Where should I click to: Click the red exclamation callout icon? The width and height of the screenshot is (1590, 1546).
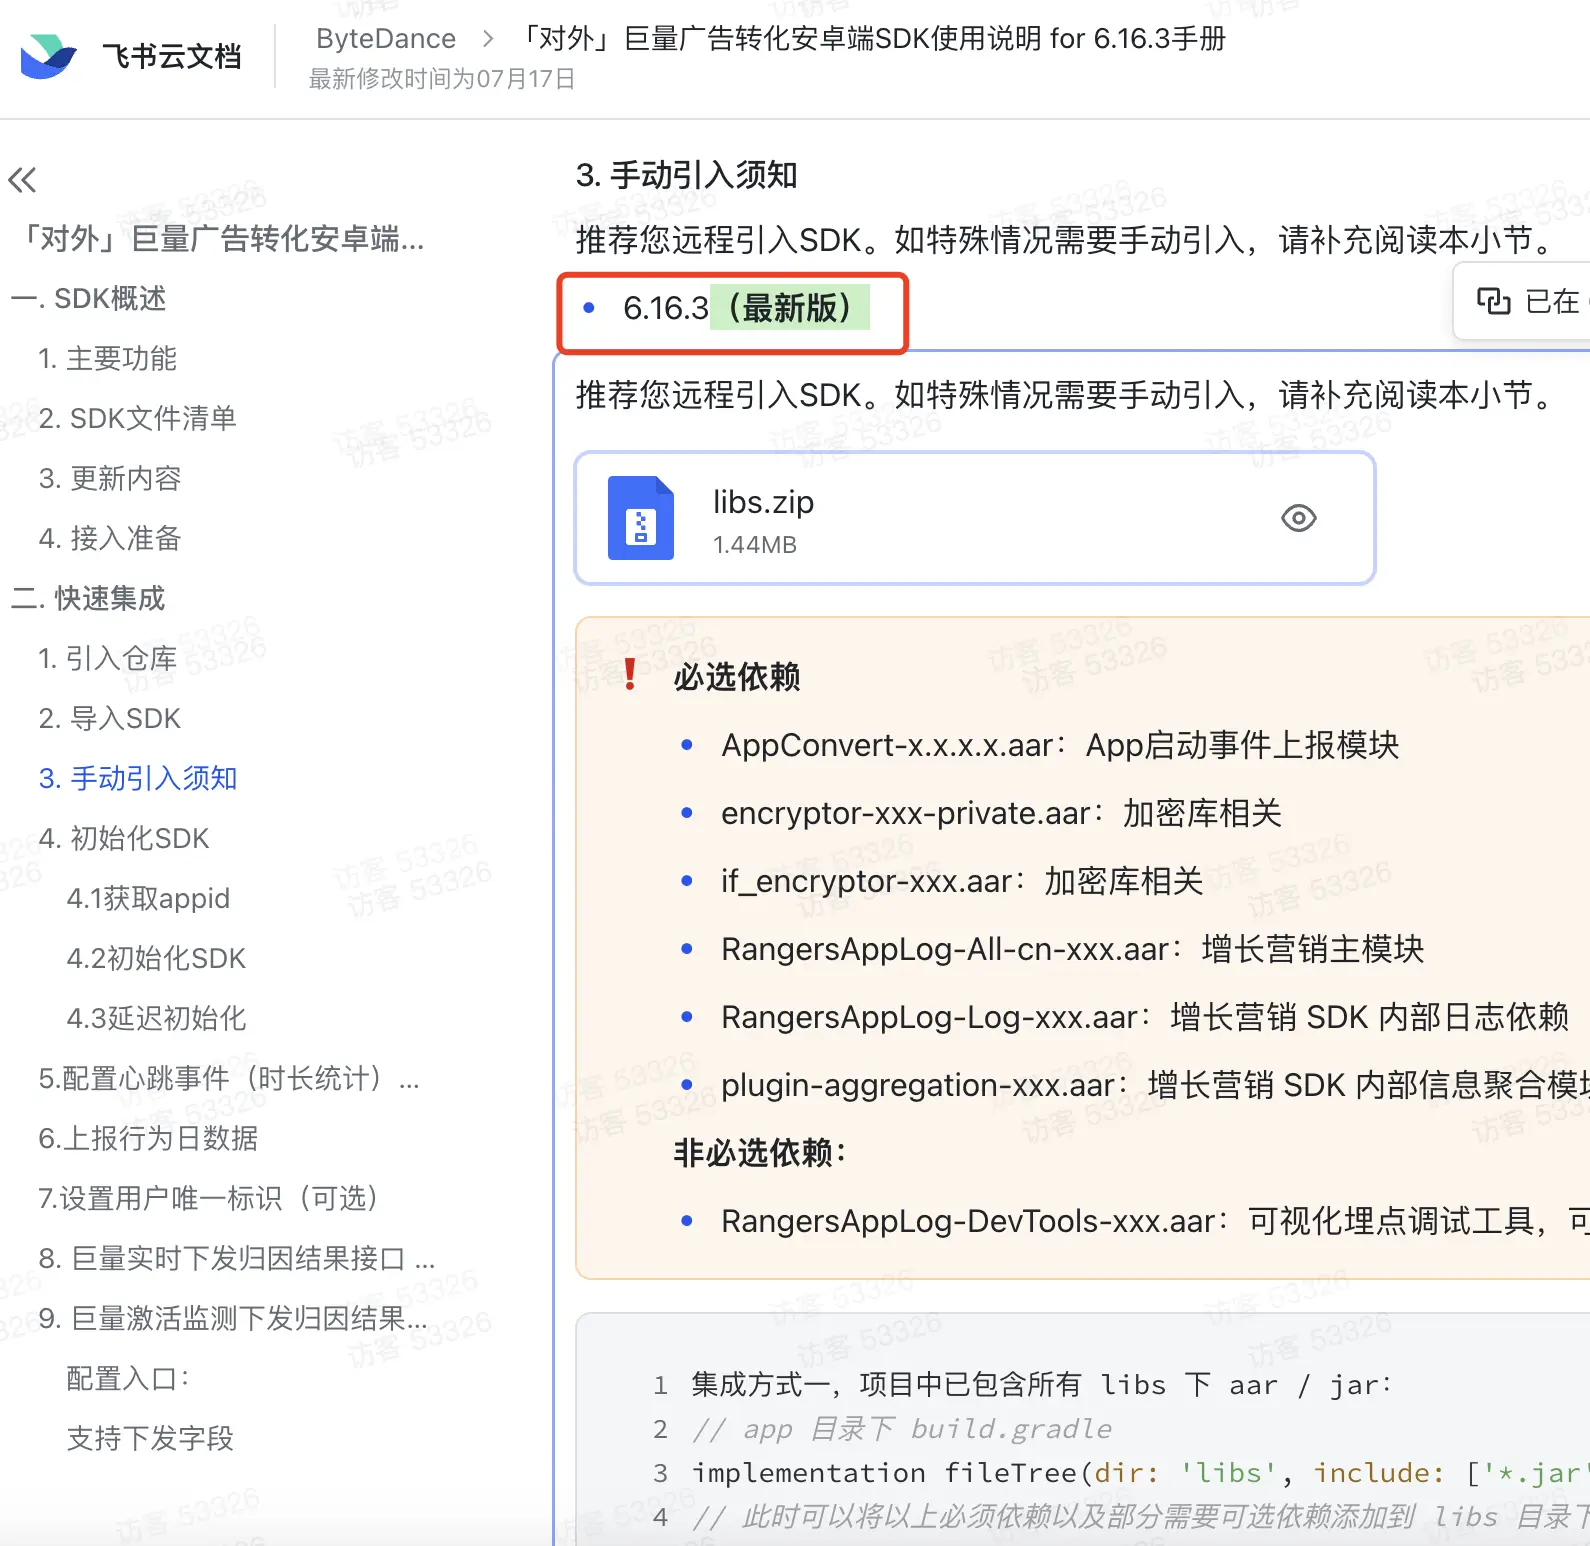pos(630,675)
